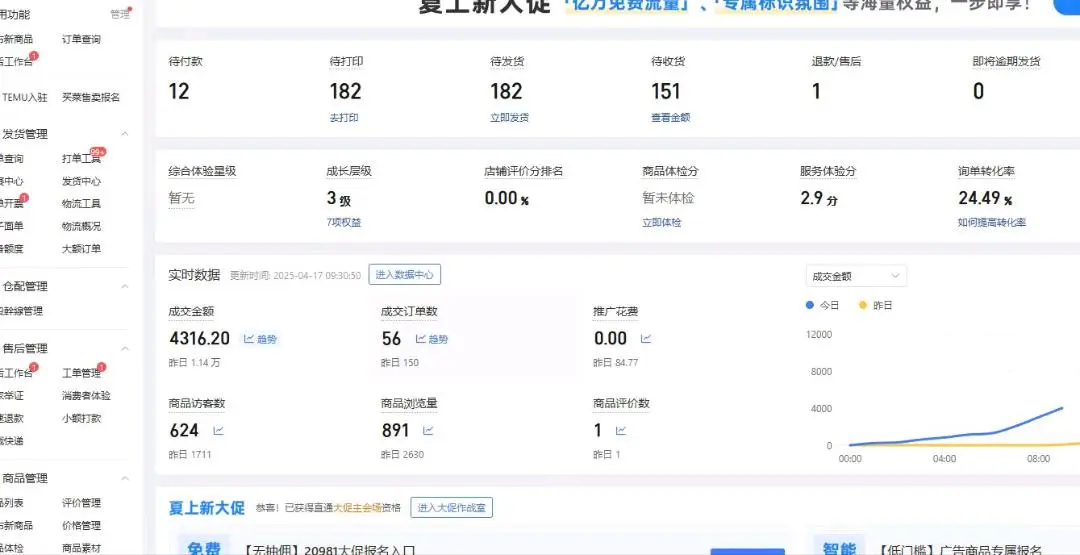
Task: Open TEMU入驻 in the sidebar
Action: tap(25, 98)
